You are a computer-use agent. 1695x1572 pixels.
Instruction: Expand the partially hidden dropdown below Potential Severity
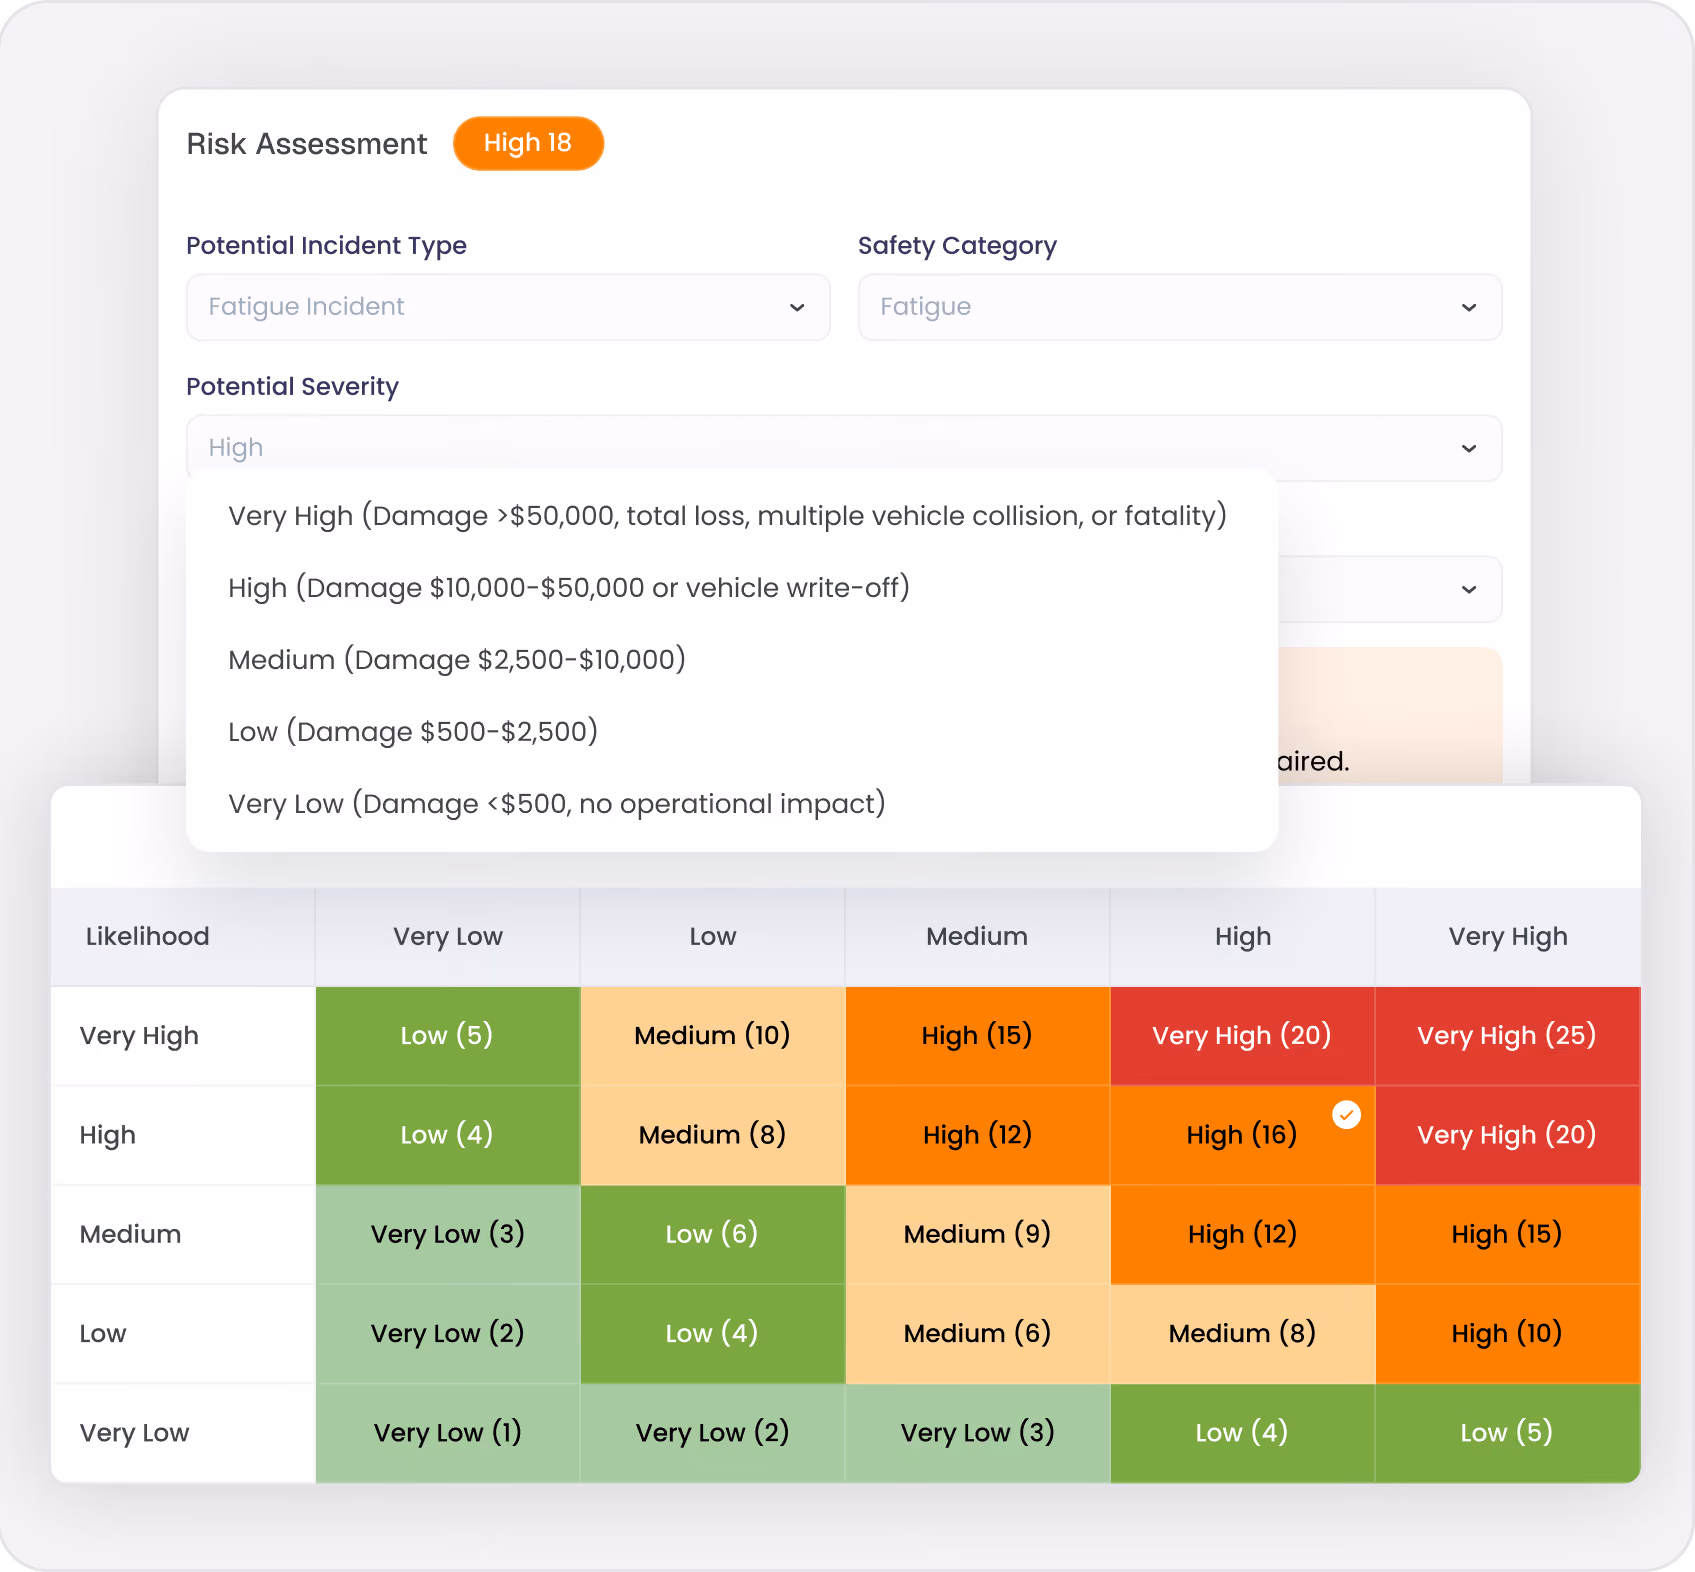point(1390,589)
